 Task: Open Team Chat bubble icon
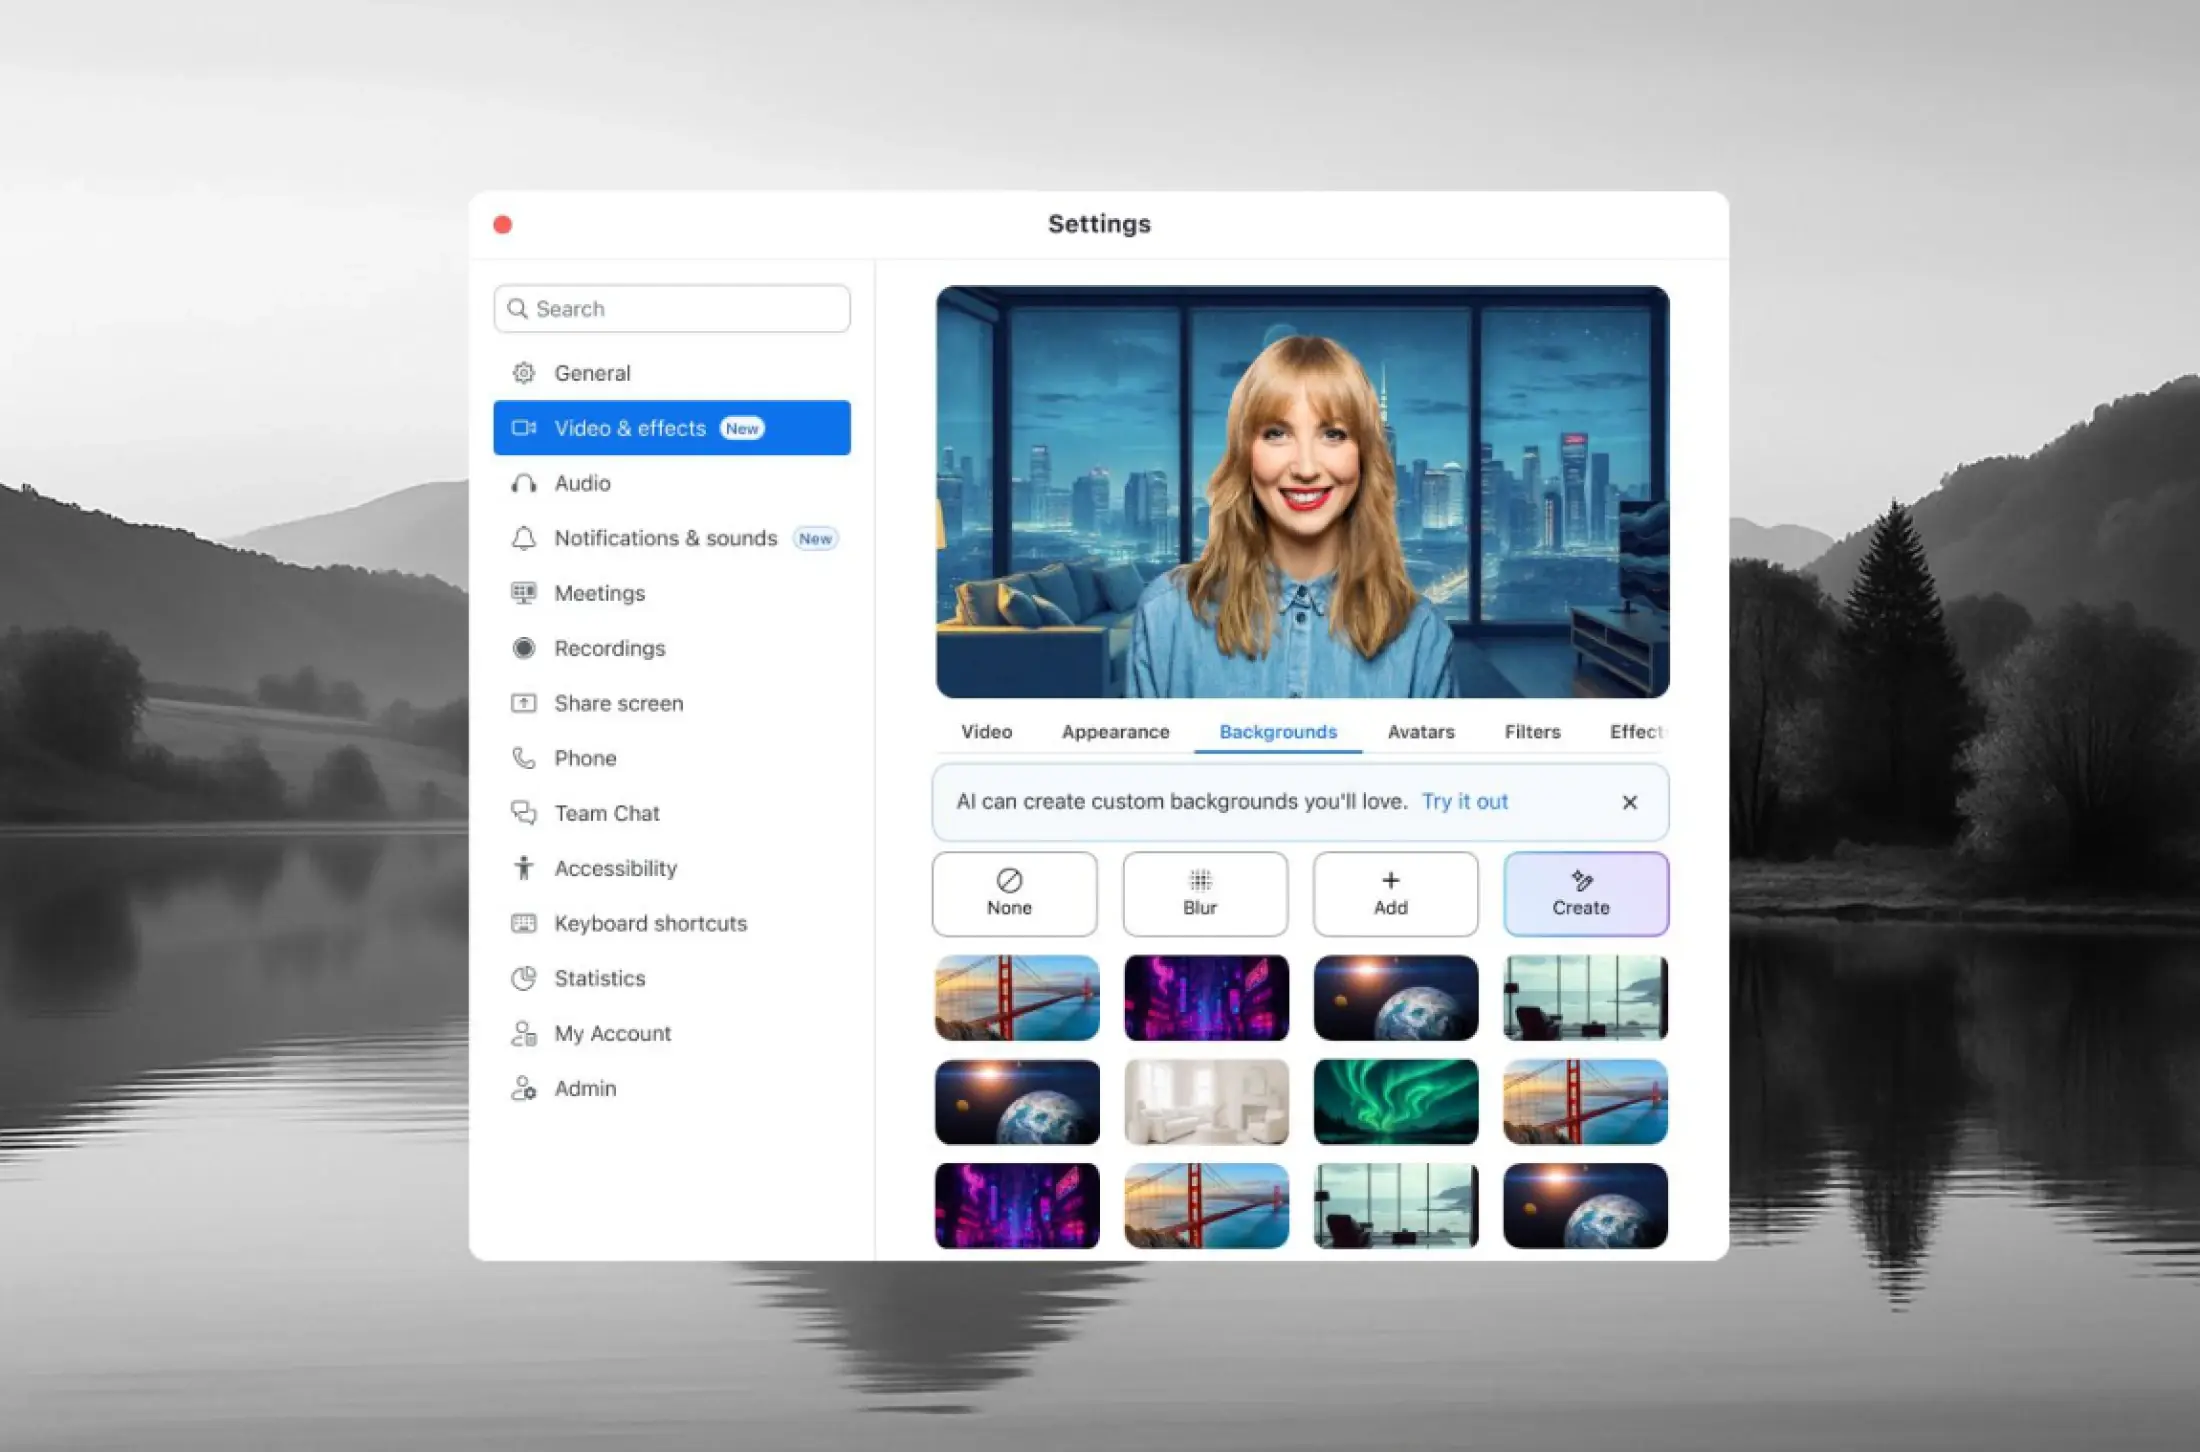523,813
